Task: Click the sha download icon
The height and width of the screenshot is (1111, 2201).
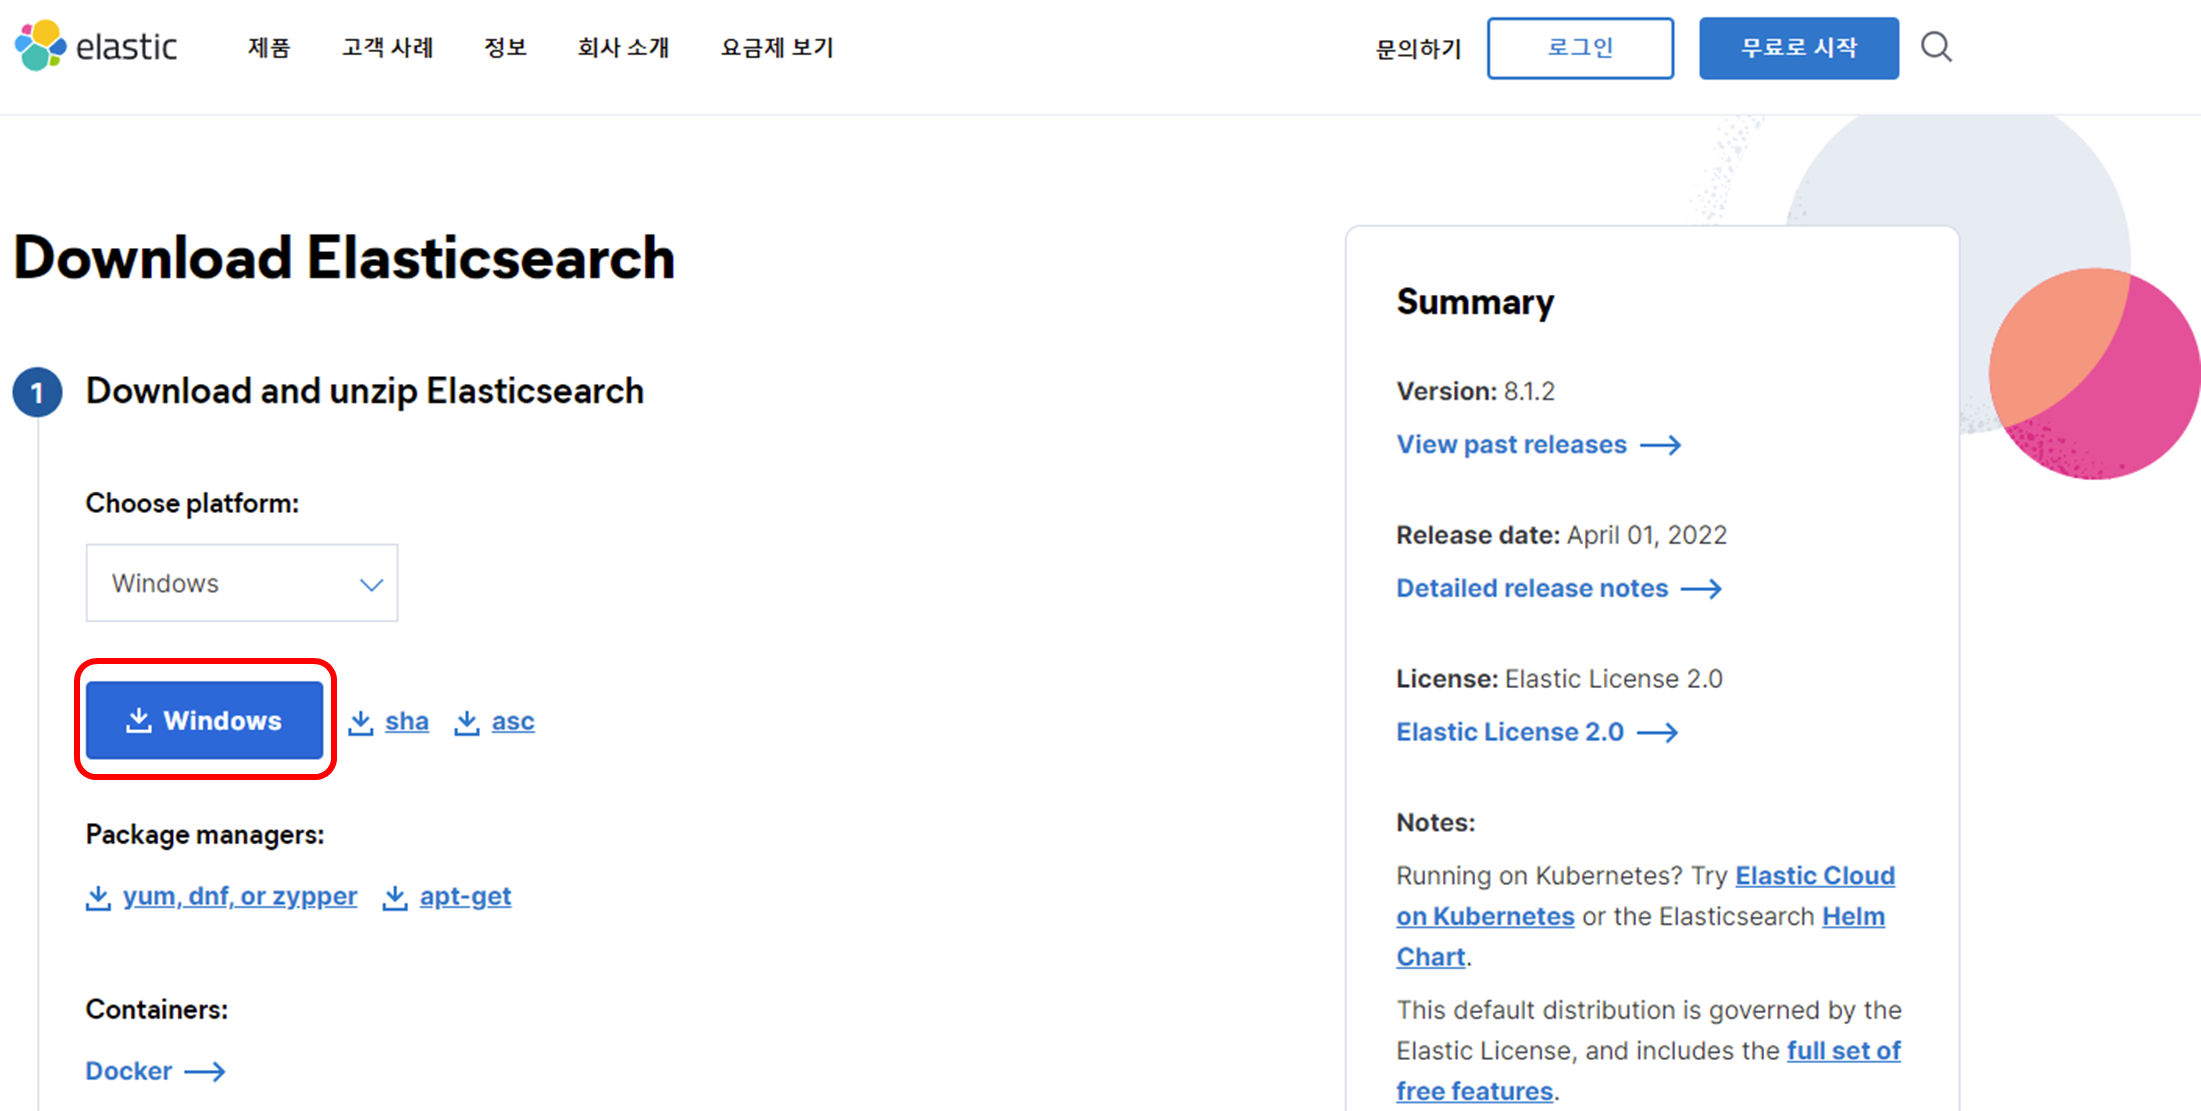Action: (x=361, y=722)
